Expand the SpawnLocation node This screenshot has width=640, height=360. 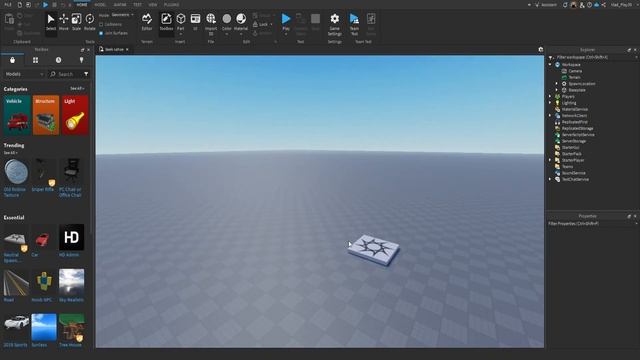(x=557, y=84)
